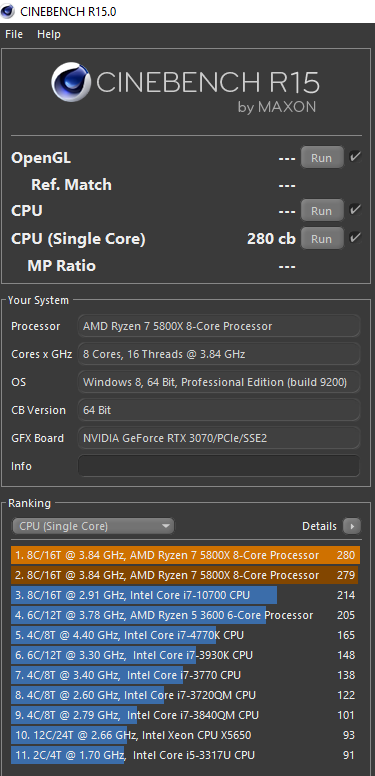Viewport: 375px width, 776px height.
Task: Toggle the CPU test checkbox
Action: (x=355, y=210)
